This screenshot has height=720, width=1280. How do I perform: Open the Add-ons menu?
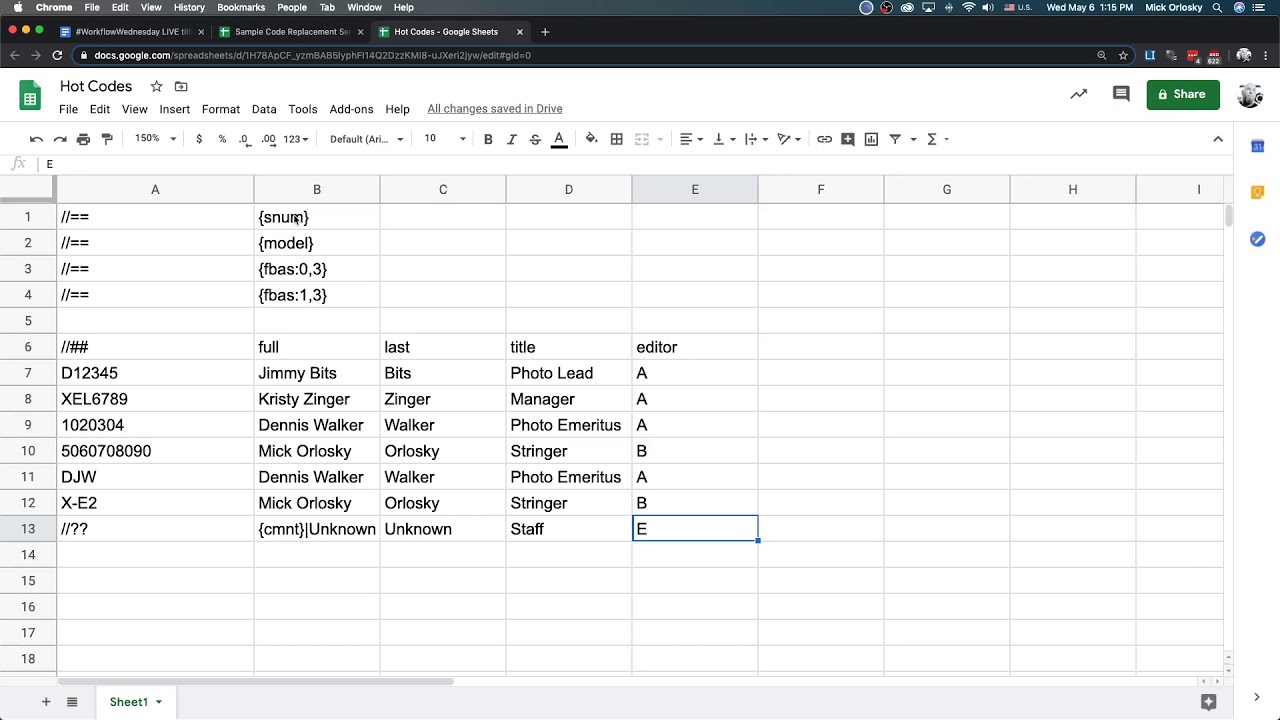pyautogui.click(x=351, y=109)
